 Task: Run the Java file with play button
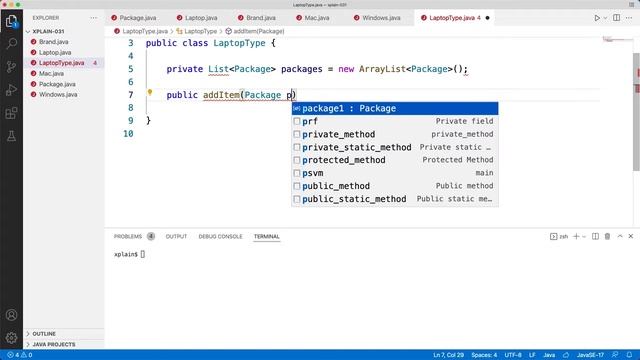[597, 18]
